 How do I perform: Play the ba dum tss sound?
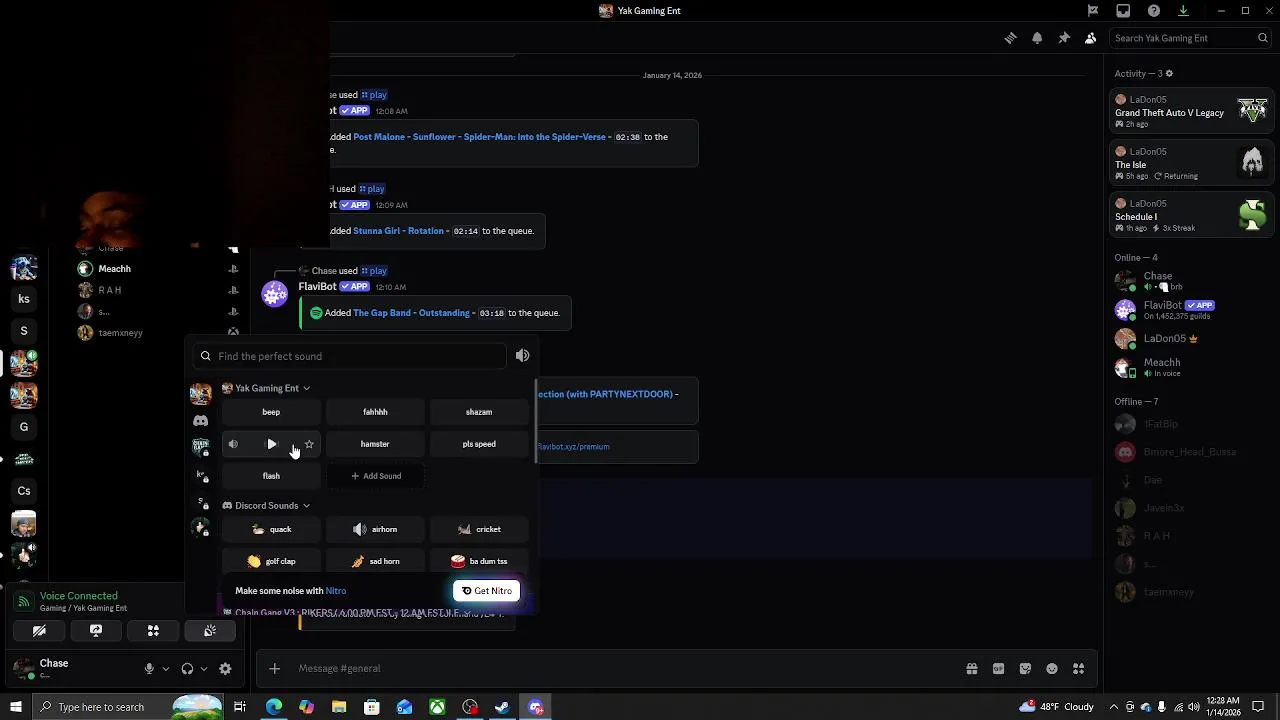tap(479, 561)
